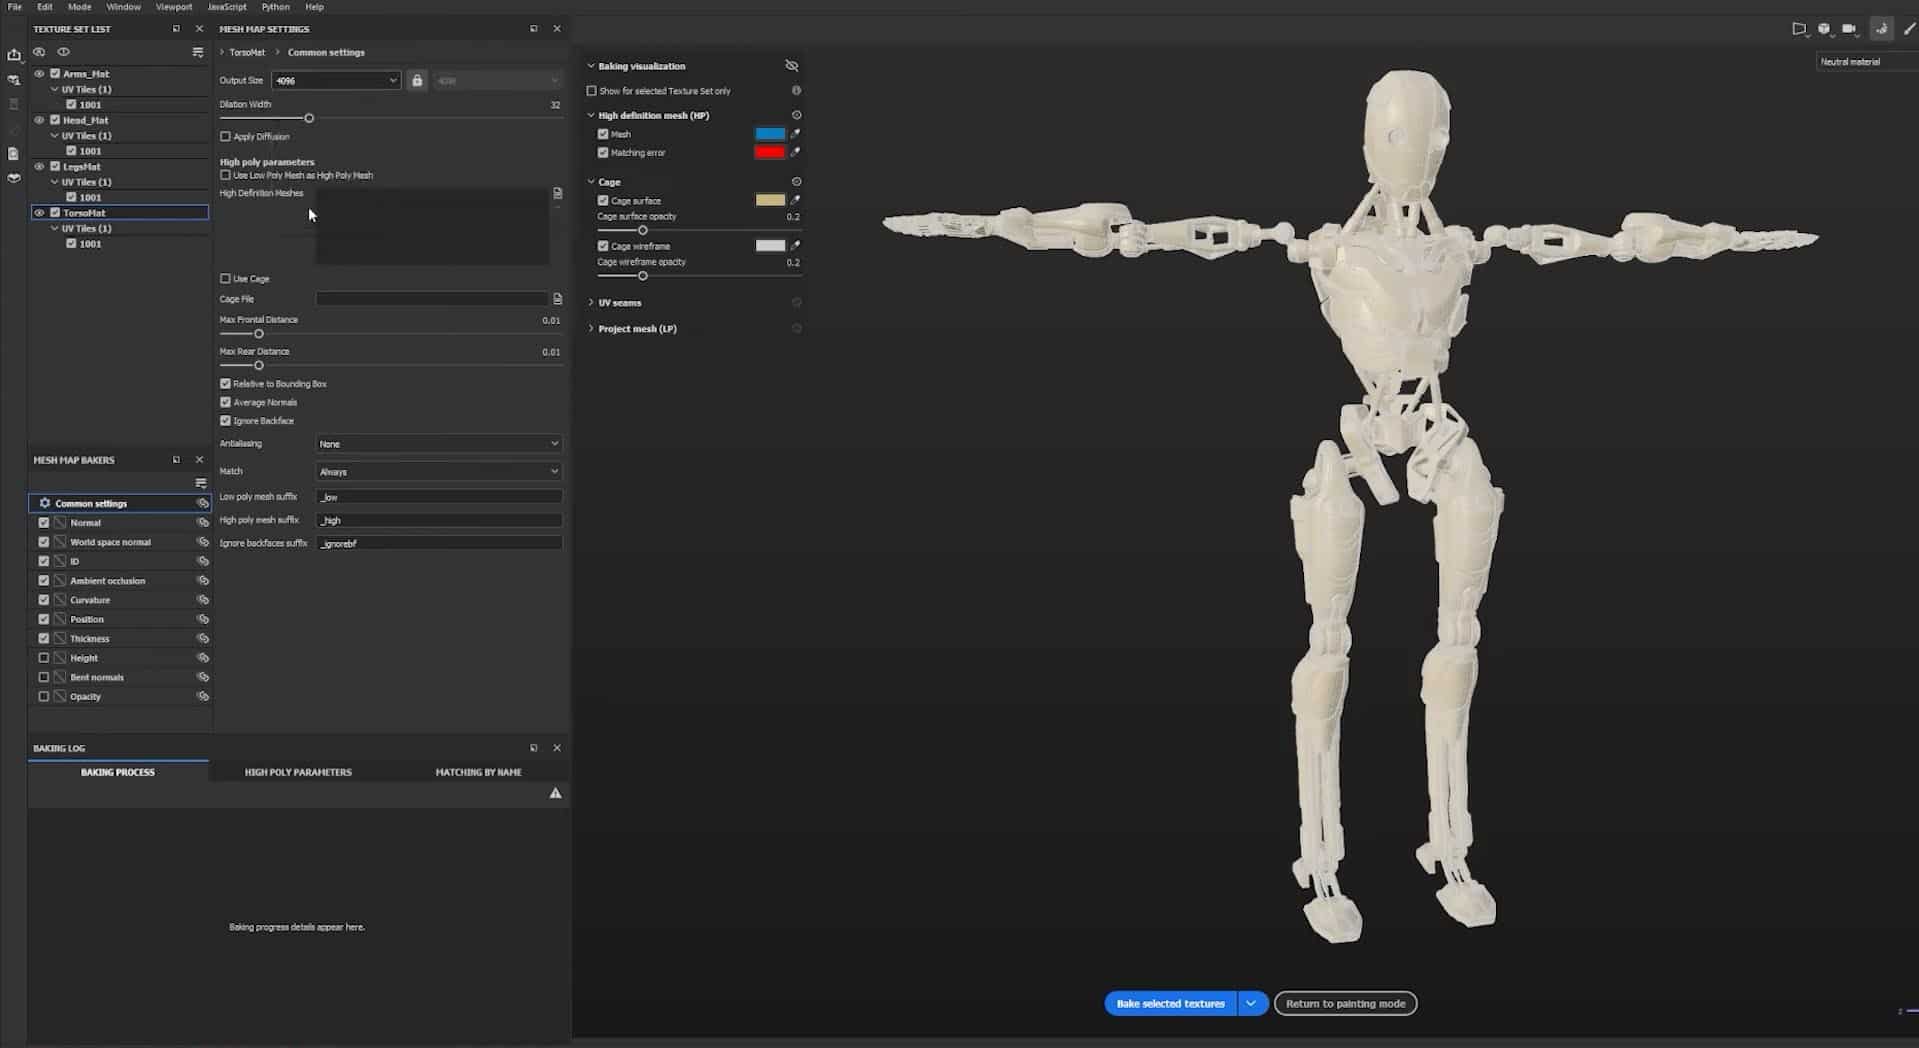
Task: Click the eyedropper next to Matching error color
Action: pos(795,153)
